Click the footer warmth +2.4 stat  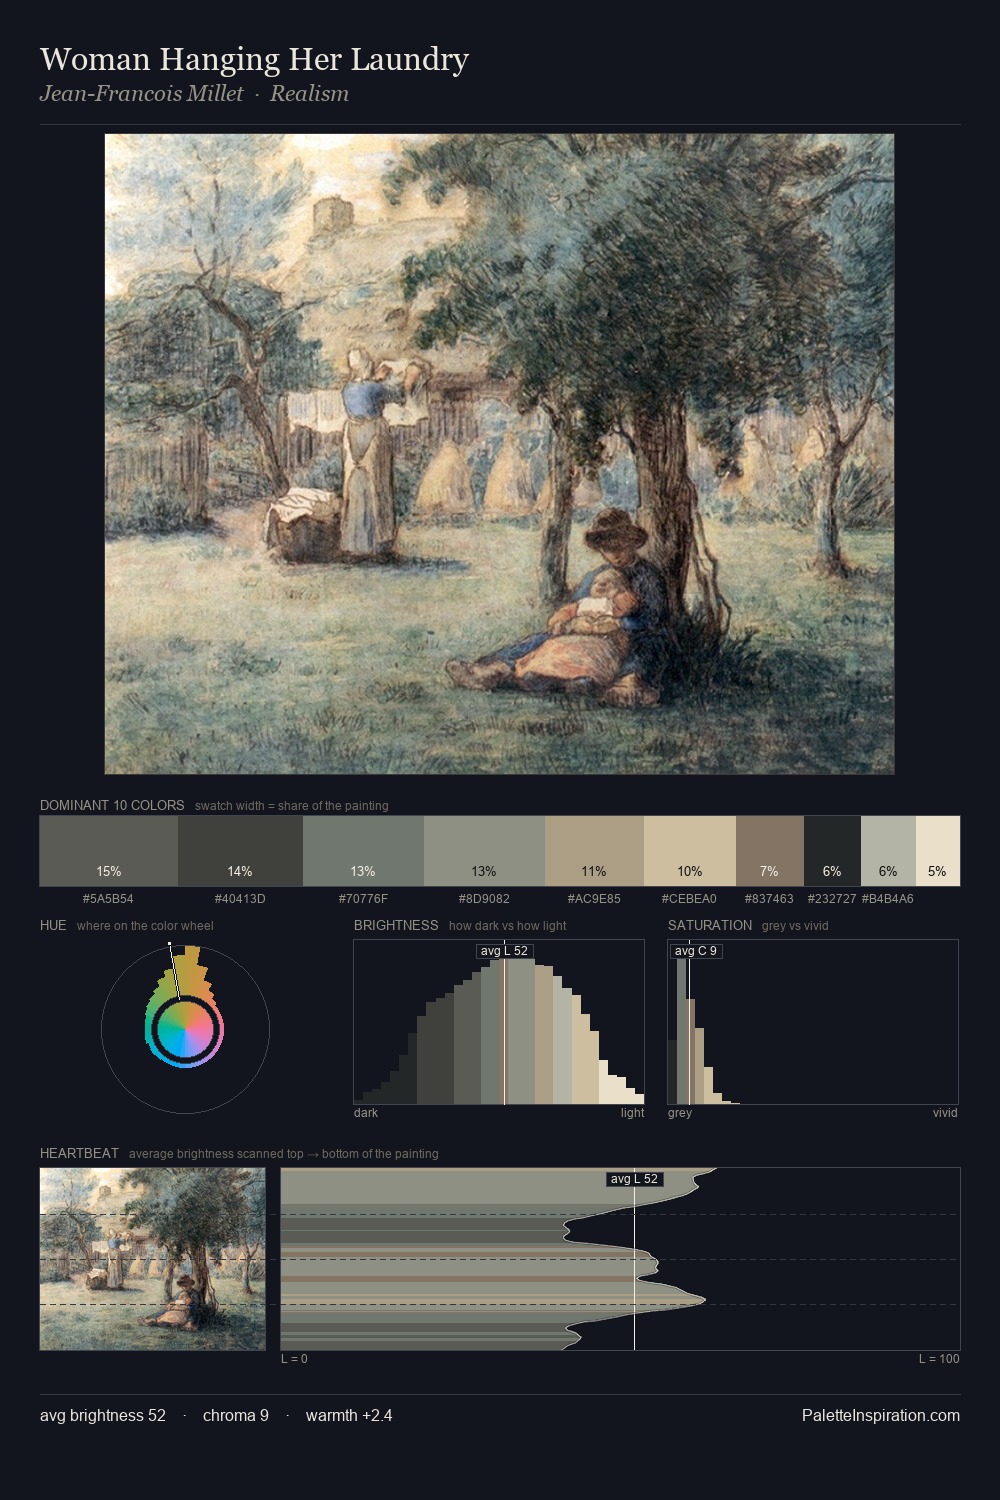[x=349, y=1416]
